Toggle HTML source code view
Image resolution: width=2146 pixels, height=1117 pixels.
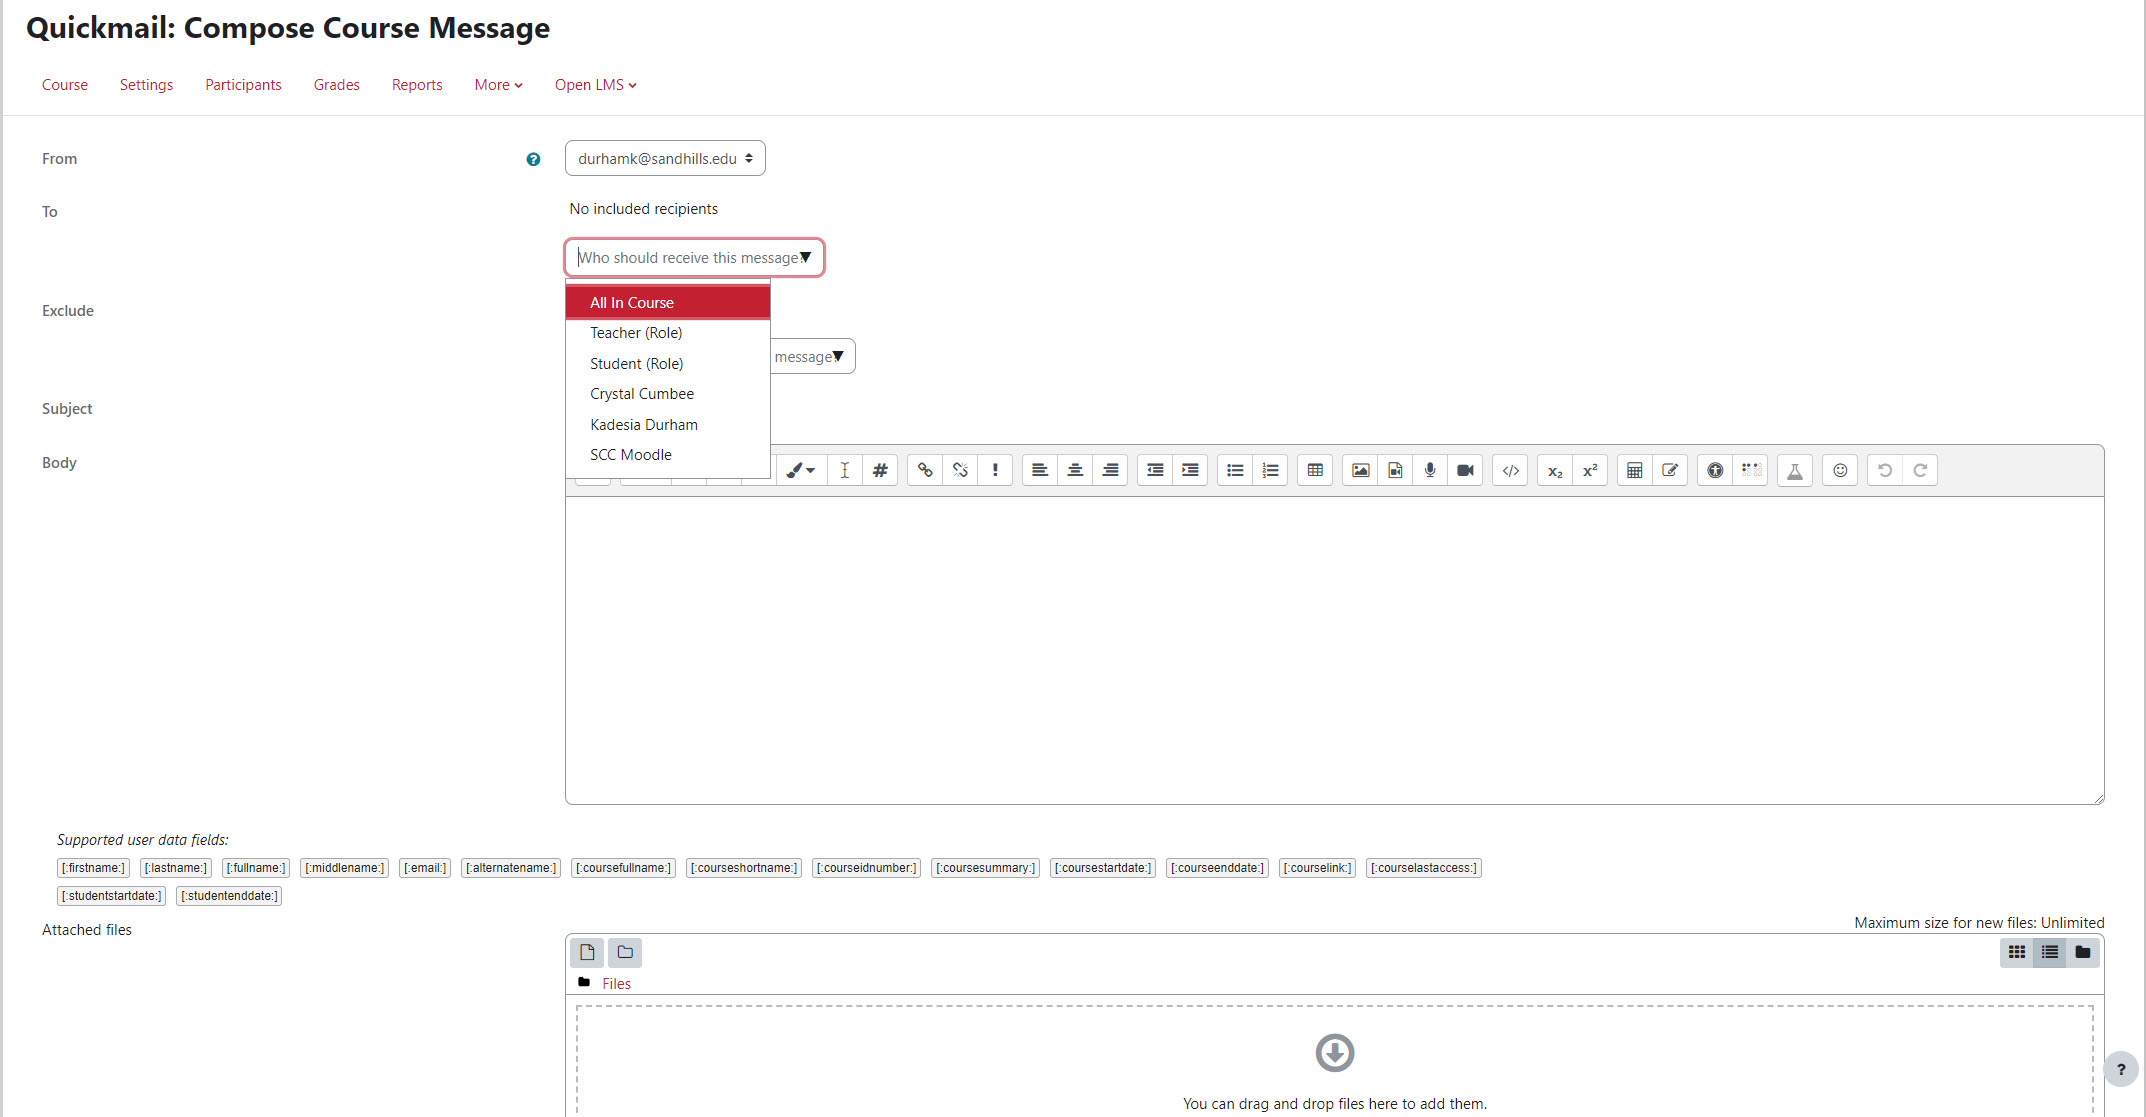(x=1510, y=470)
